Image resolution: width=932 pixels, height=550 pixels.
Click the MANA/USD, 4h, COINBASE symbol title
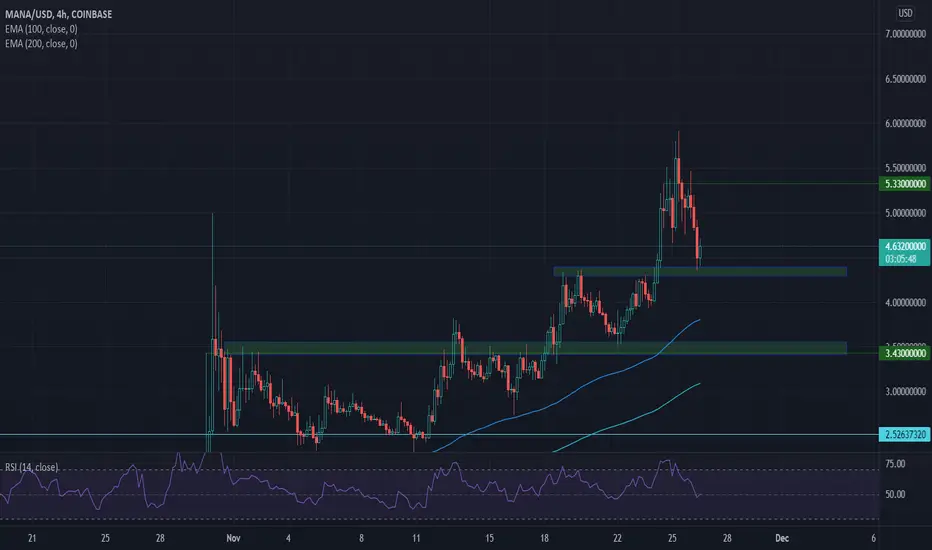point(58,14)
